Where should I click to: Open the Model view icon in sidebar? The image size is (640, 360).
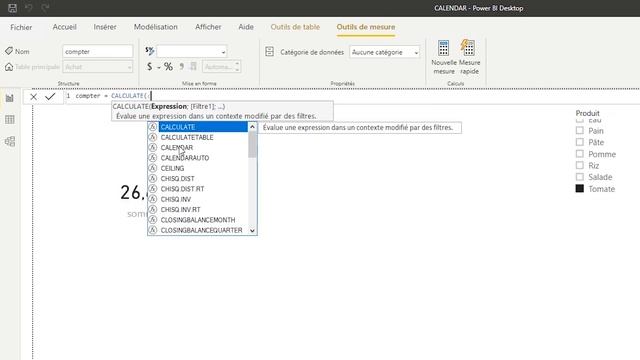coord(10,141)
